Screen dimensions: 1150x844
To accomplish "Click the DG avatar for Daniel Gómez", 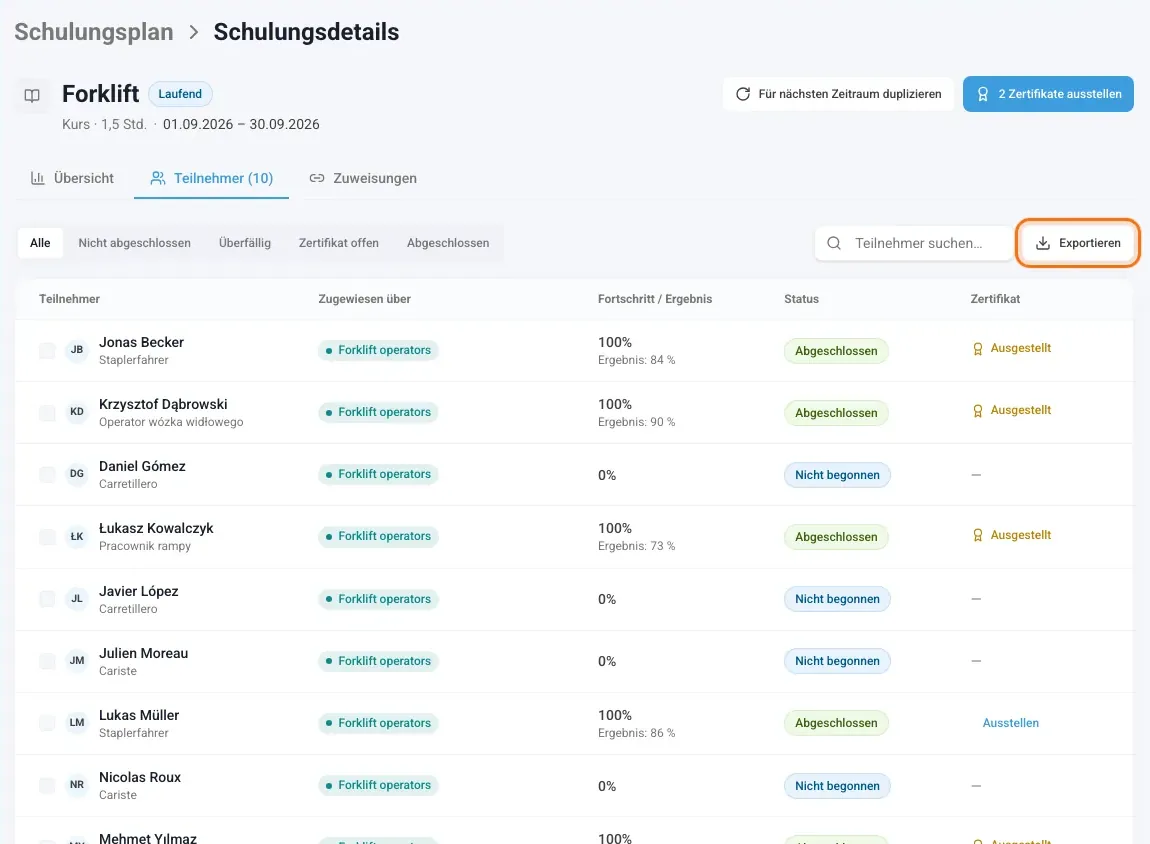I will click(77, 474).
